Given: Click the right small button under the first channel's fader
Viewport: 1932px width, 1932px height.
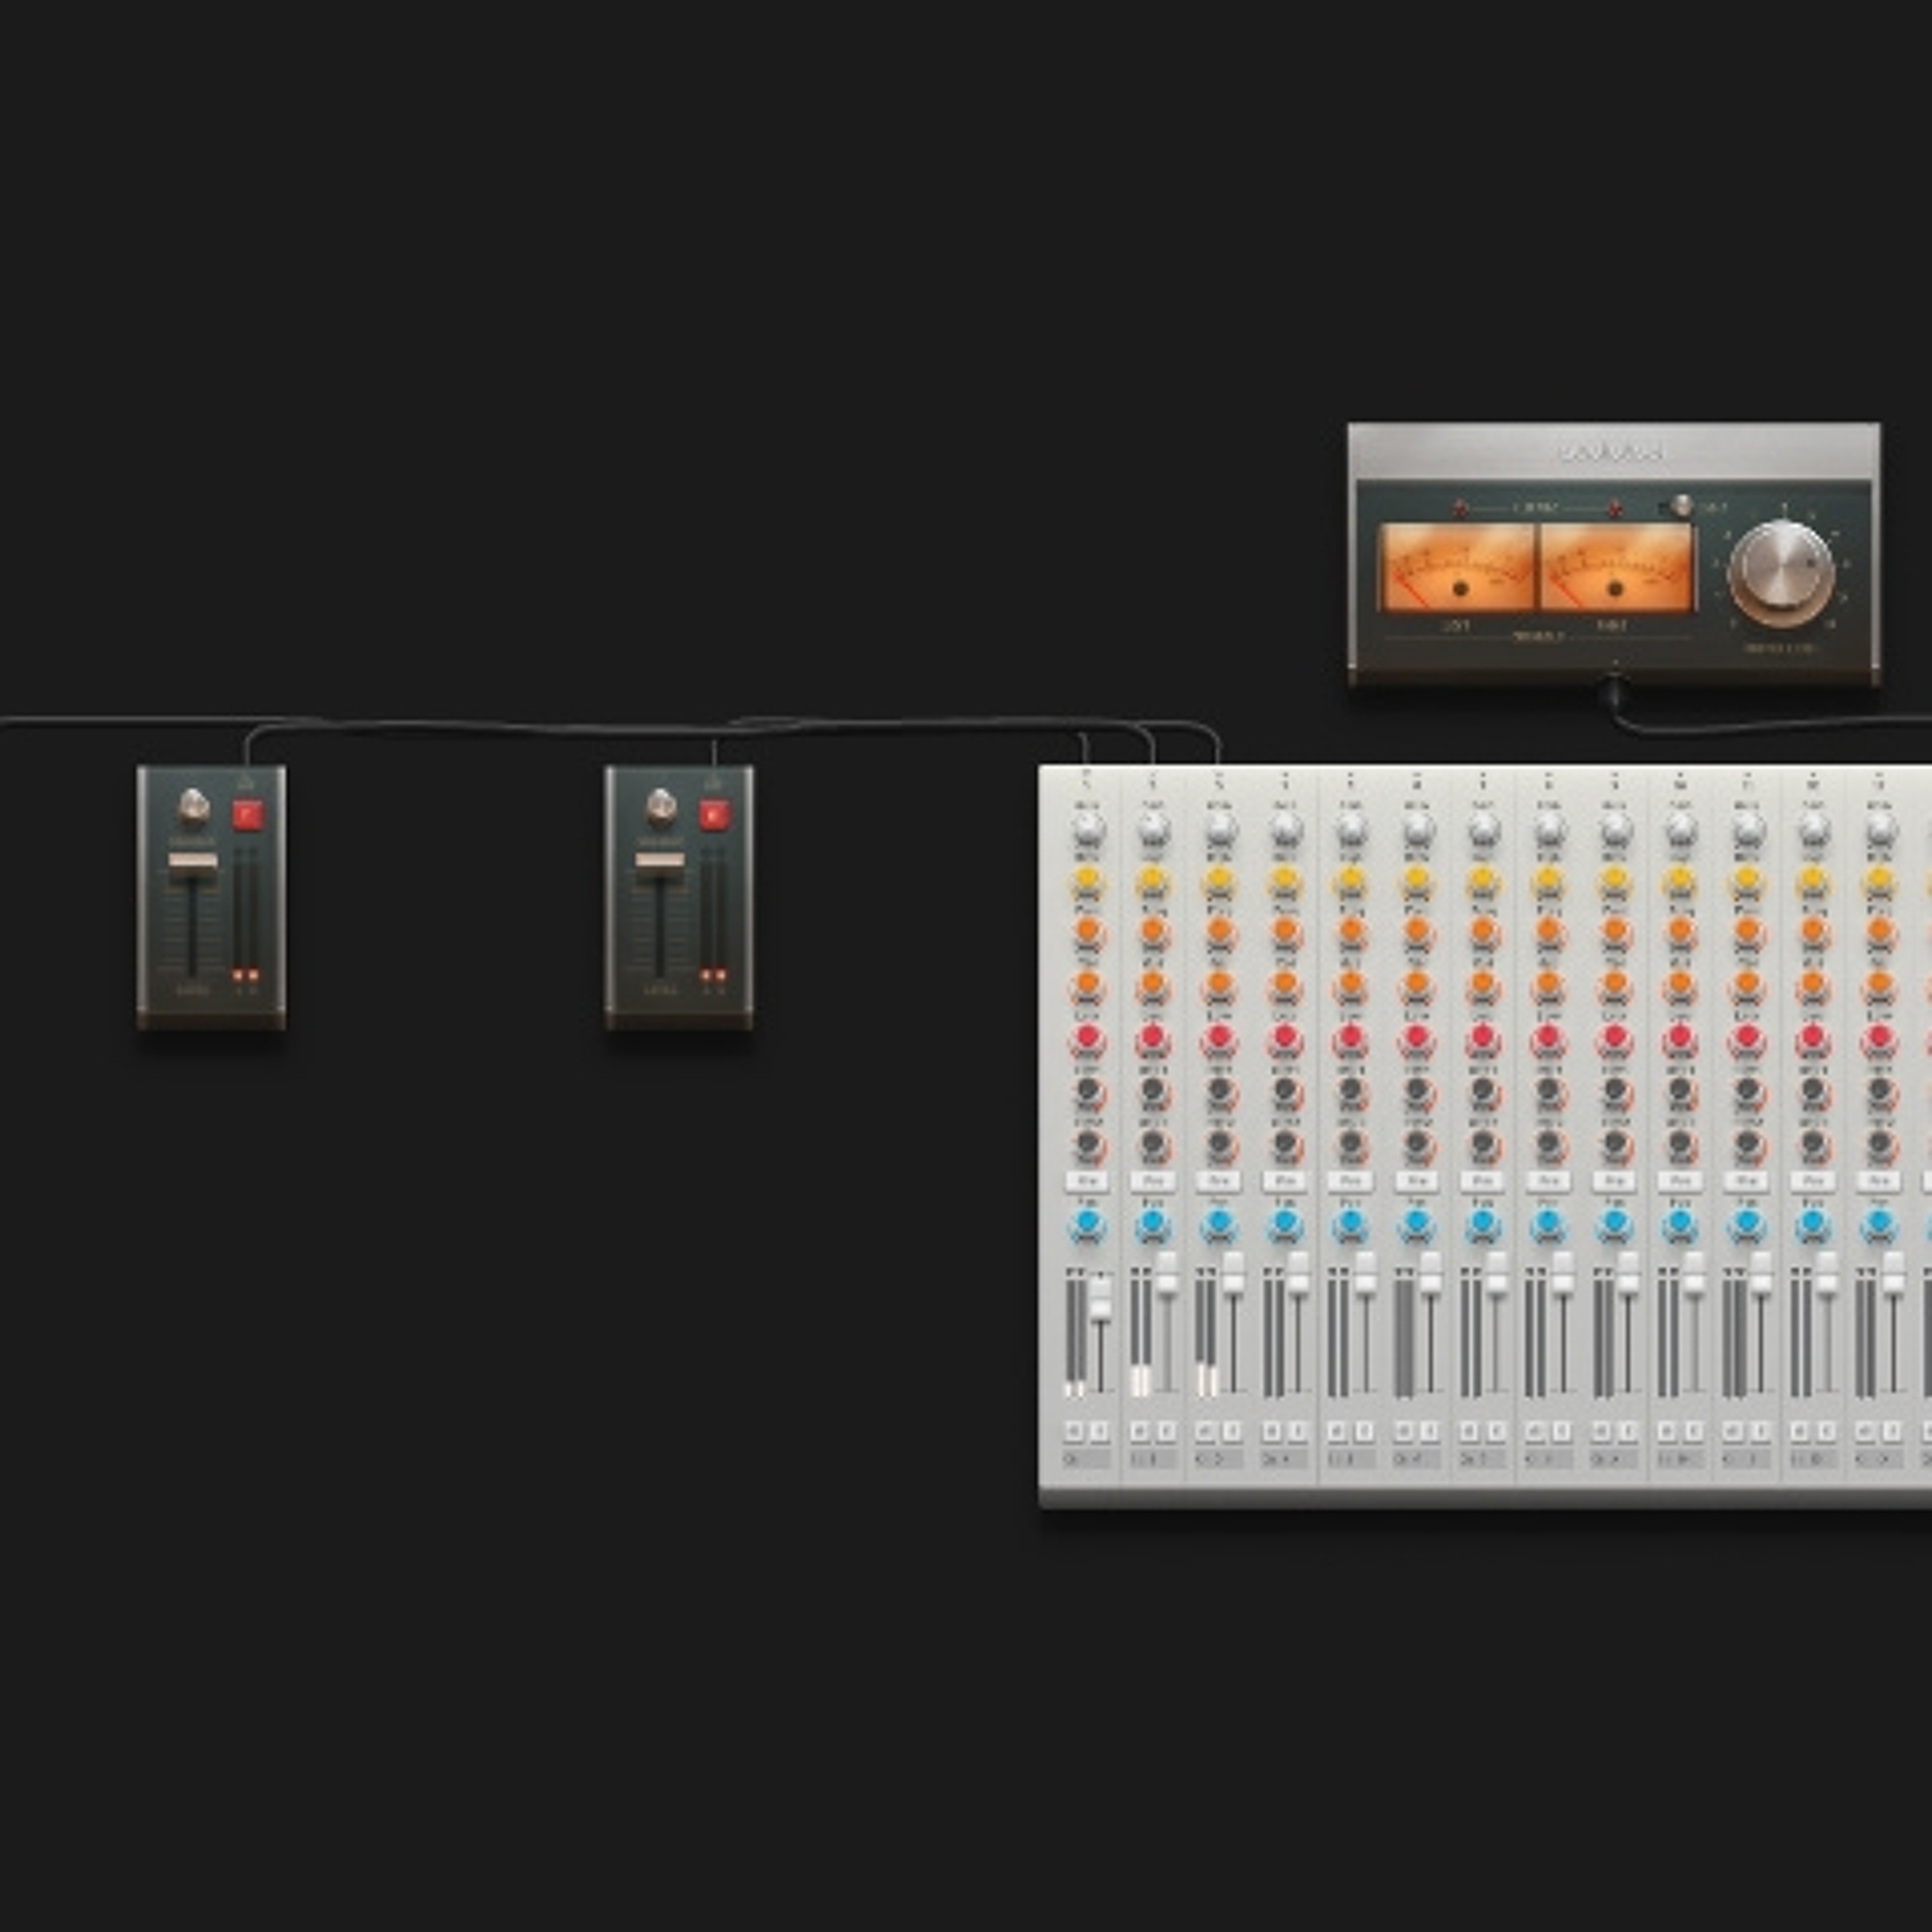Looking at the screenshot, I should (x=1099, y=1432).
